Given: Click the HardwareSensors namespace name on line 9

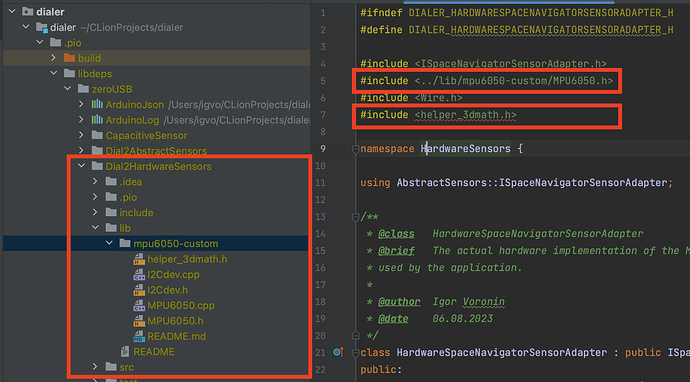Looking at the screenshot, I should pos(466,149).
